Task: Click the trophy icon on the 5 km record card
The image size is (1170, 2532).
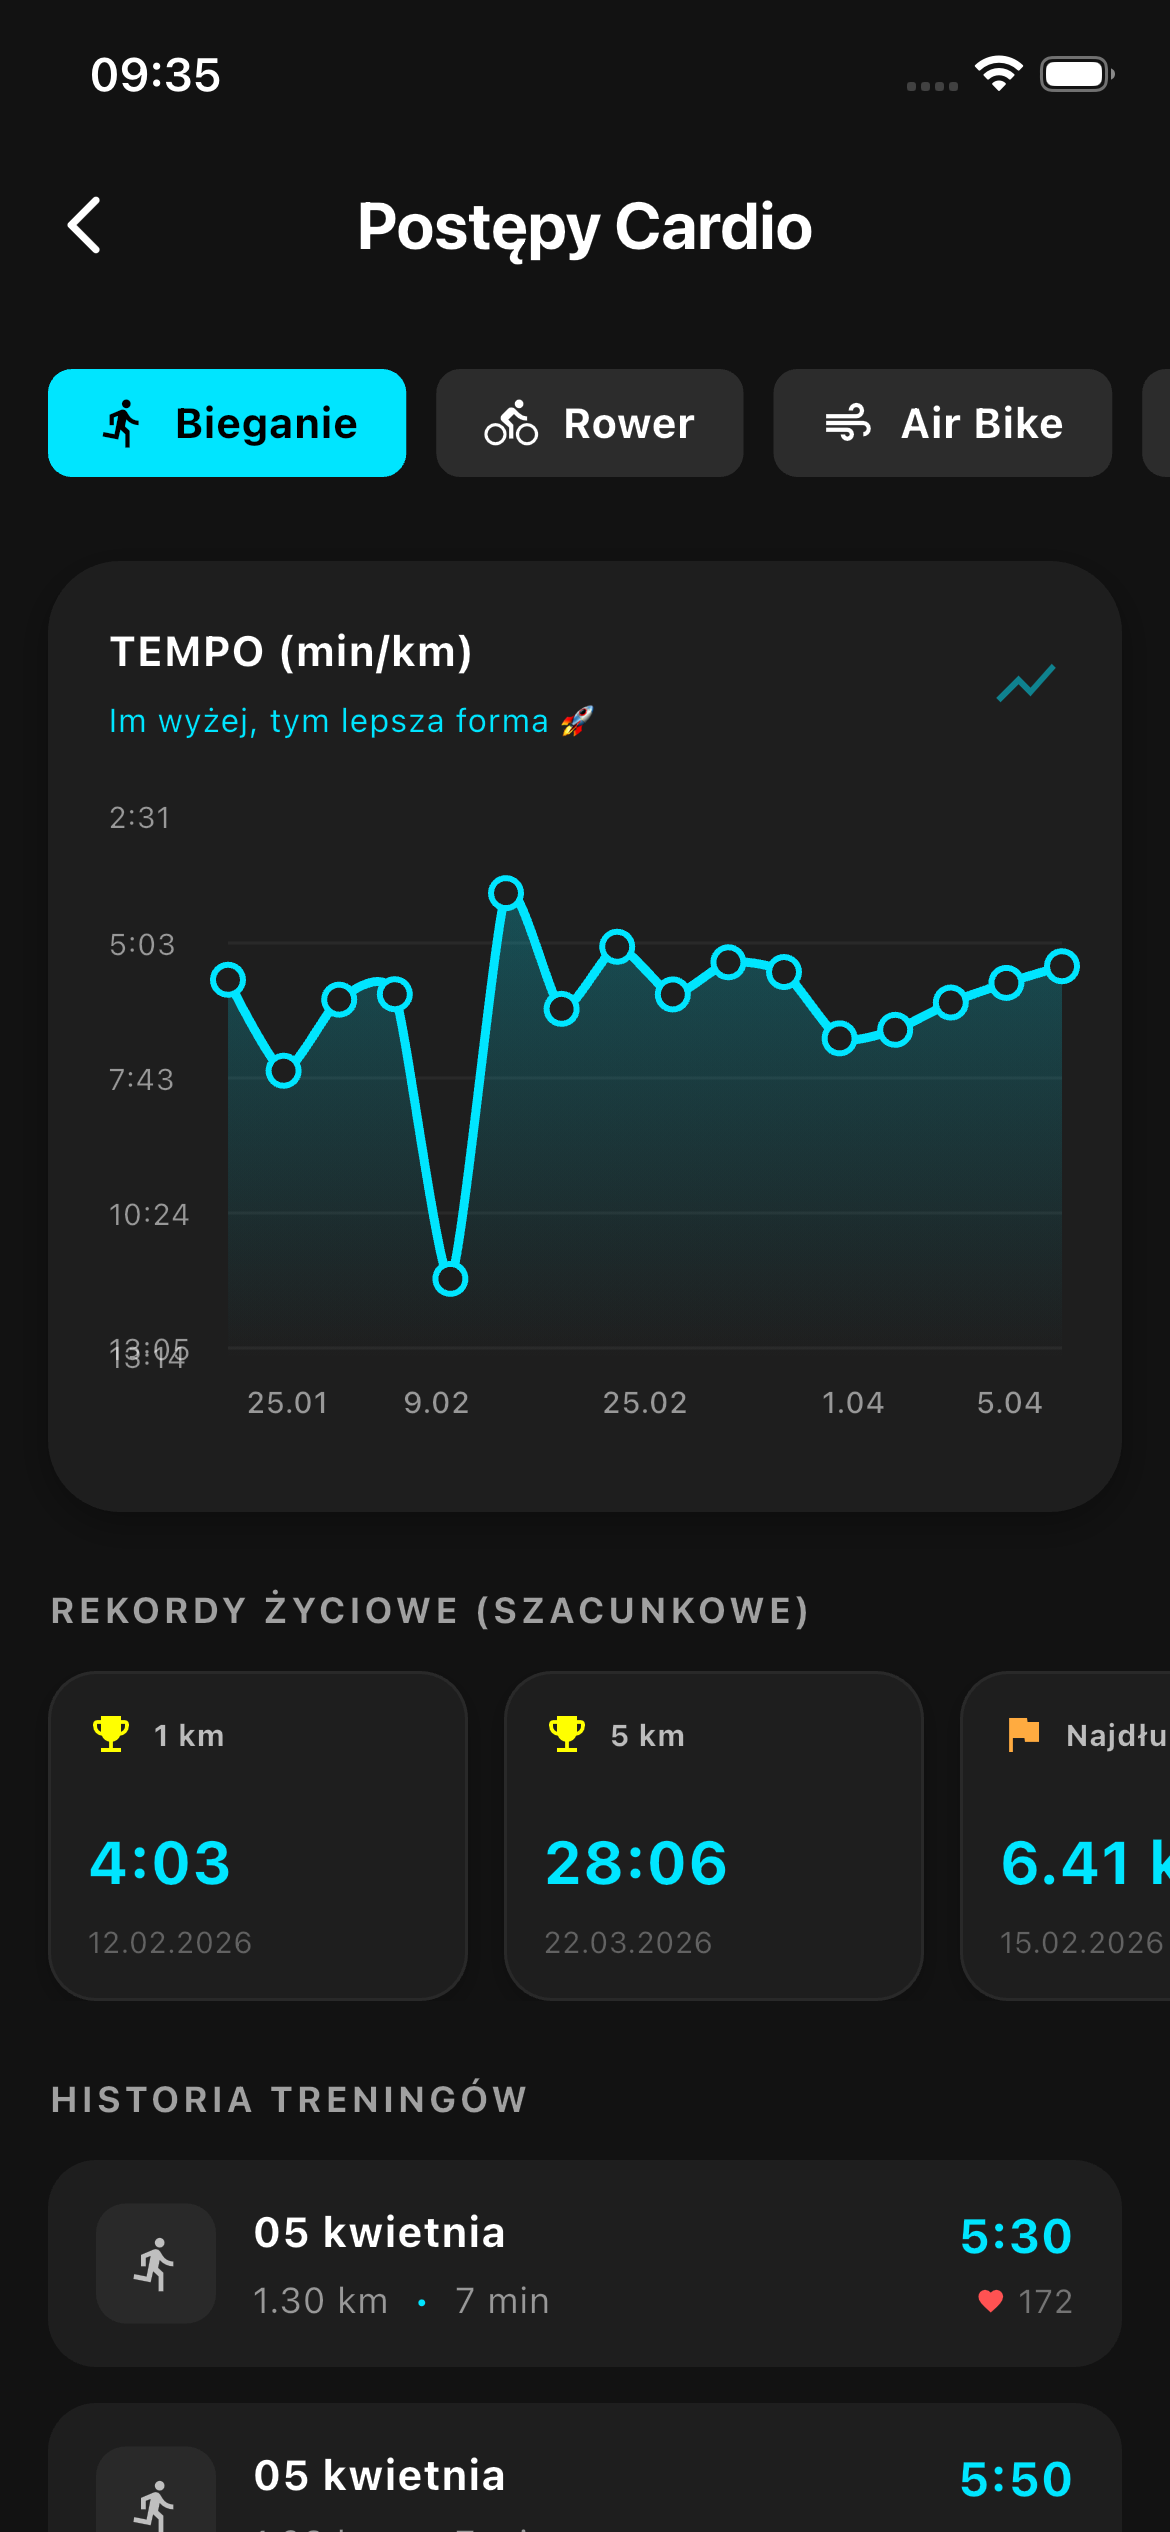Action: point(567,1735)
